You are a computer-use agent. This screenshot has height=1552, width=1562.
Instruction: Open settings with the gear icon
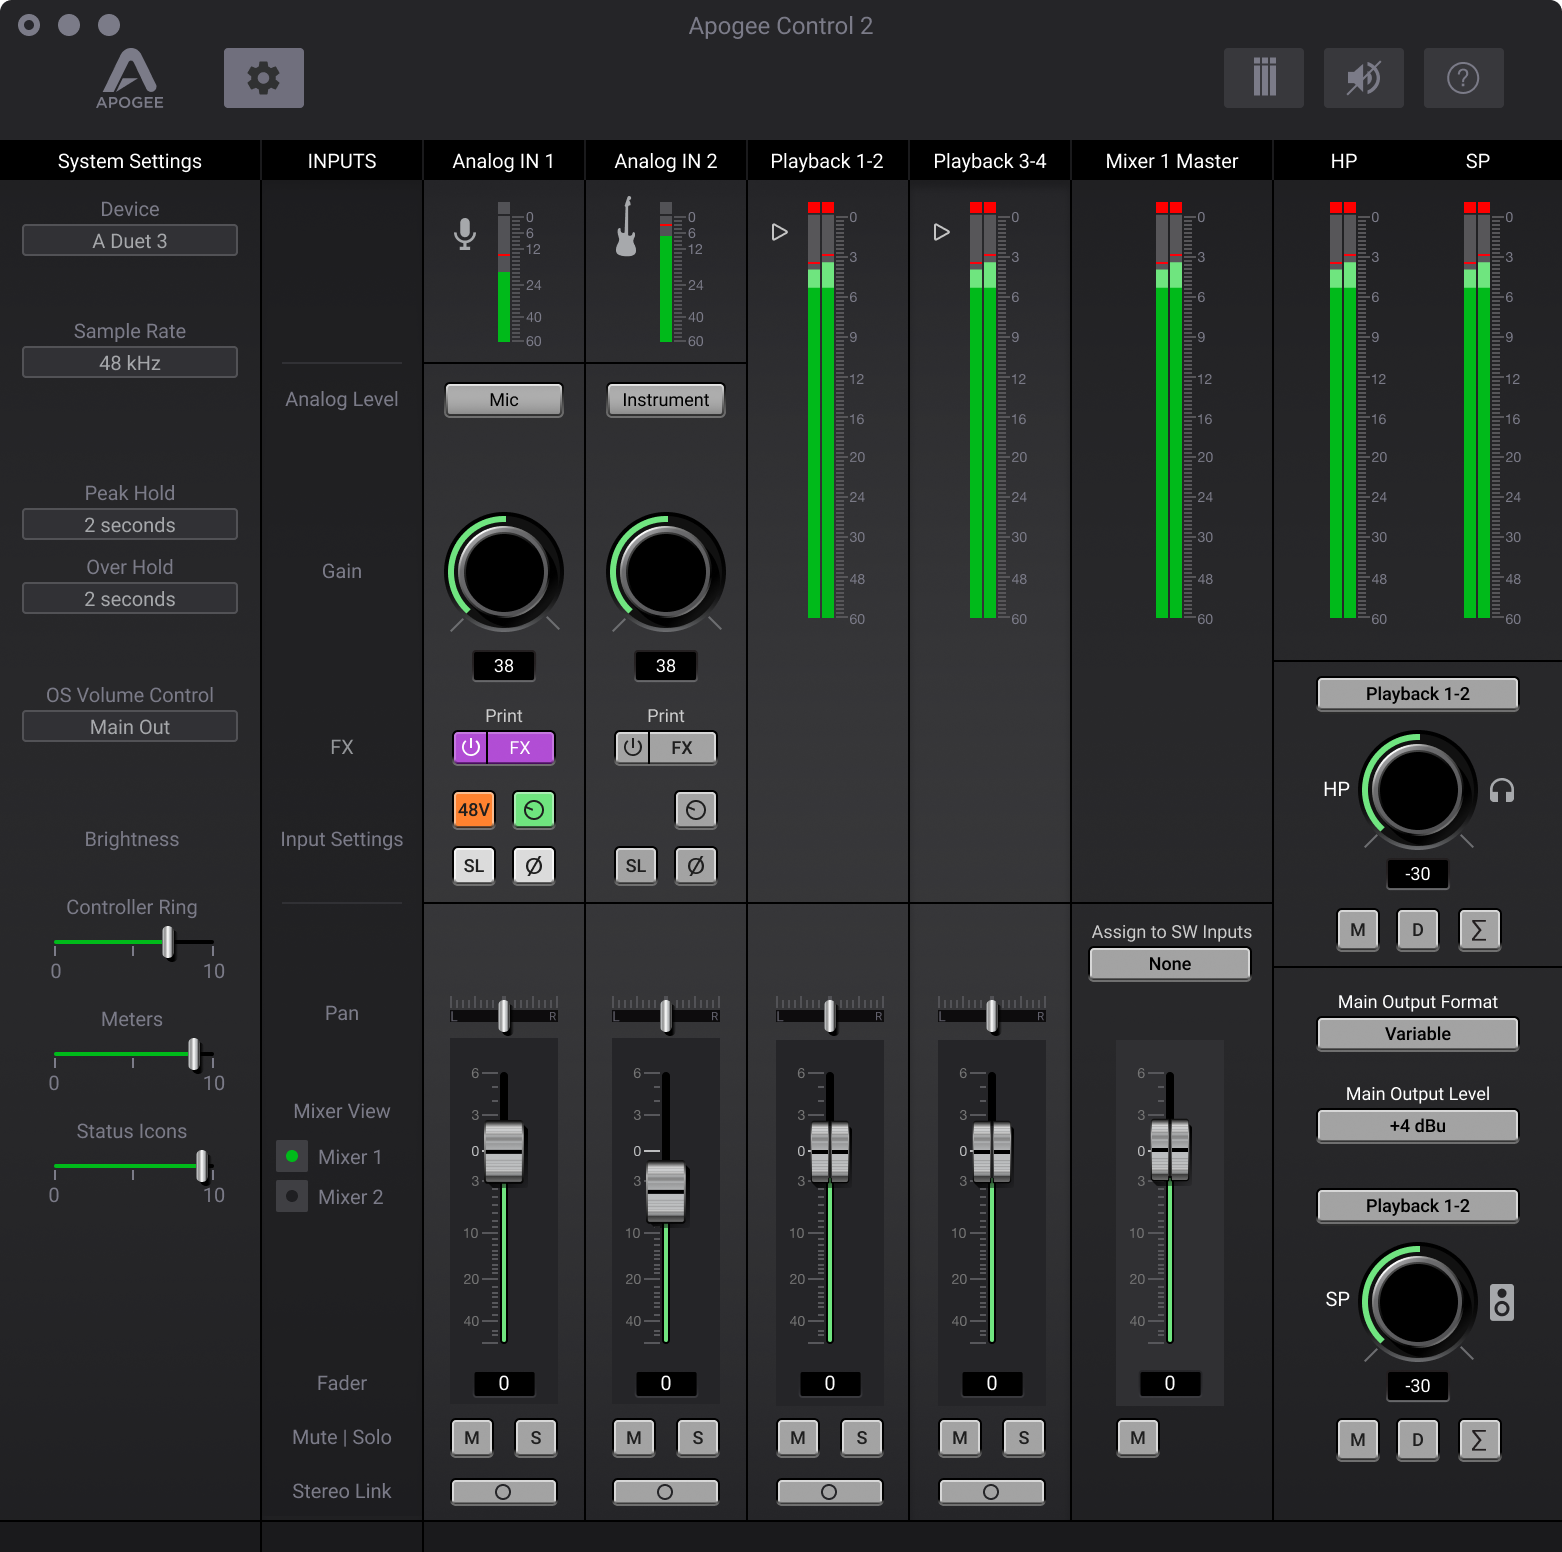263,78
